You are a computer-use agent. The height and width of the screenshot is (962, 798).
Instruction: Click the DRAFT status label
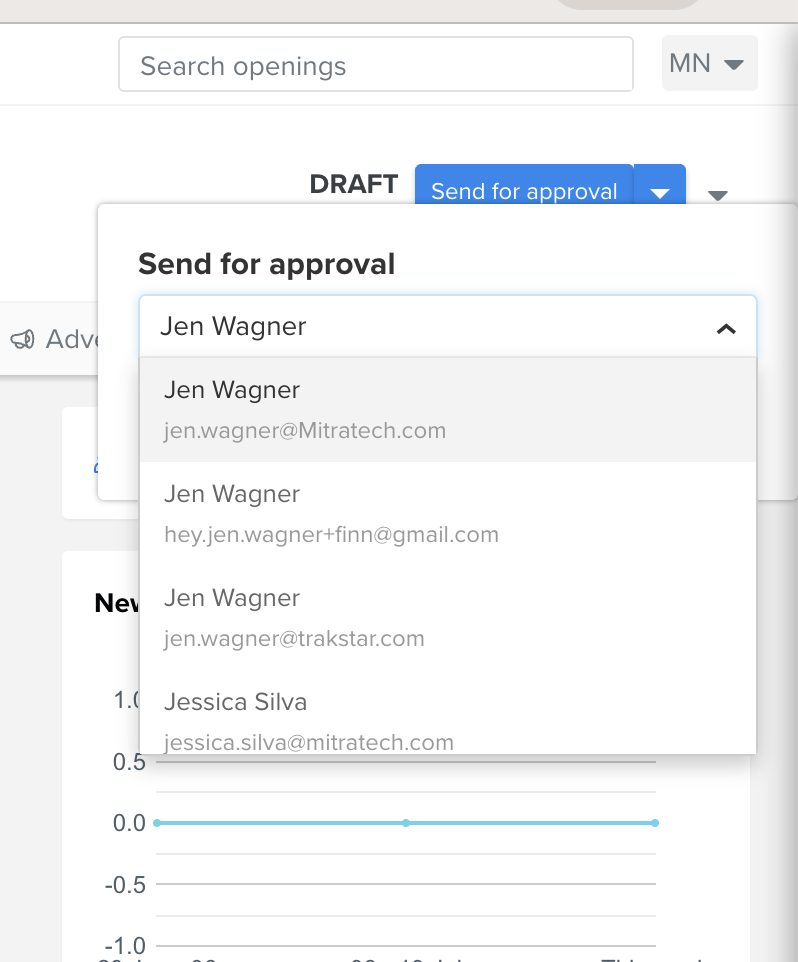click(x=354, y=184)
